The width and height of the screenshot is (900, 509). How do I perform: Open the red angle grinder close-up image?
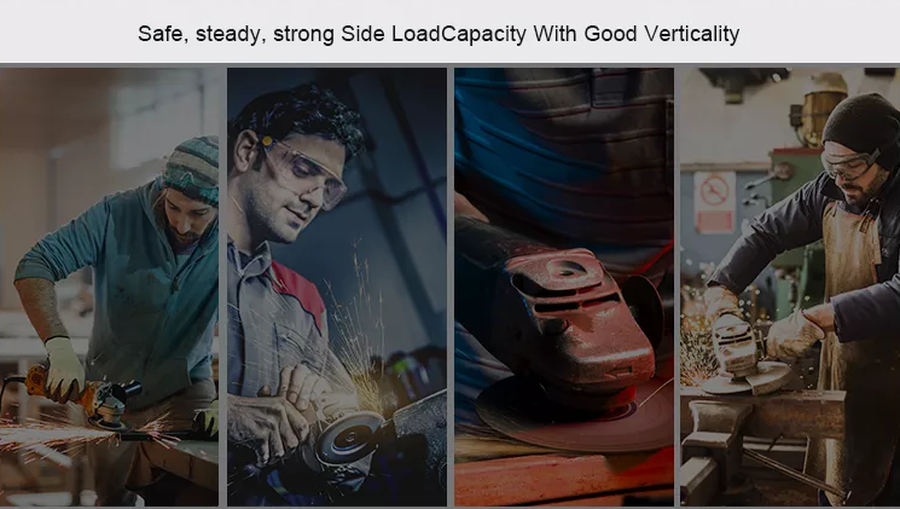pyautogui.click(x=564, y=287)
